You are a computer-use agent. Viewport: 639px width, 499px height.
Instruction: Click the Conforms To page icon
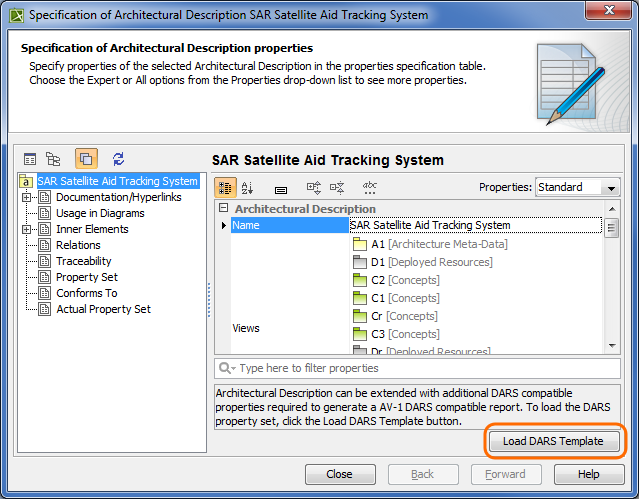point(44,294)
